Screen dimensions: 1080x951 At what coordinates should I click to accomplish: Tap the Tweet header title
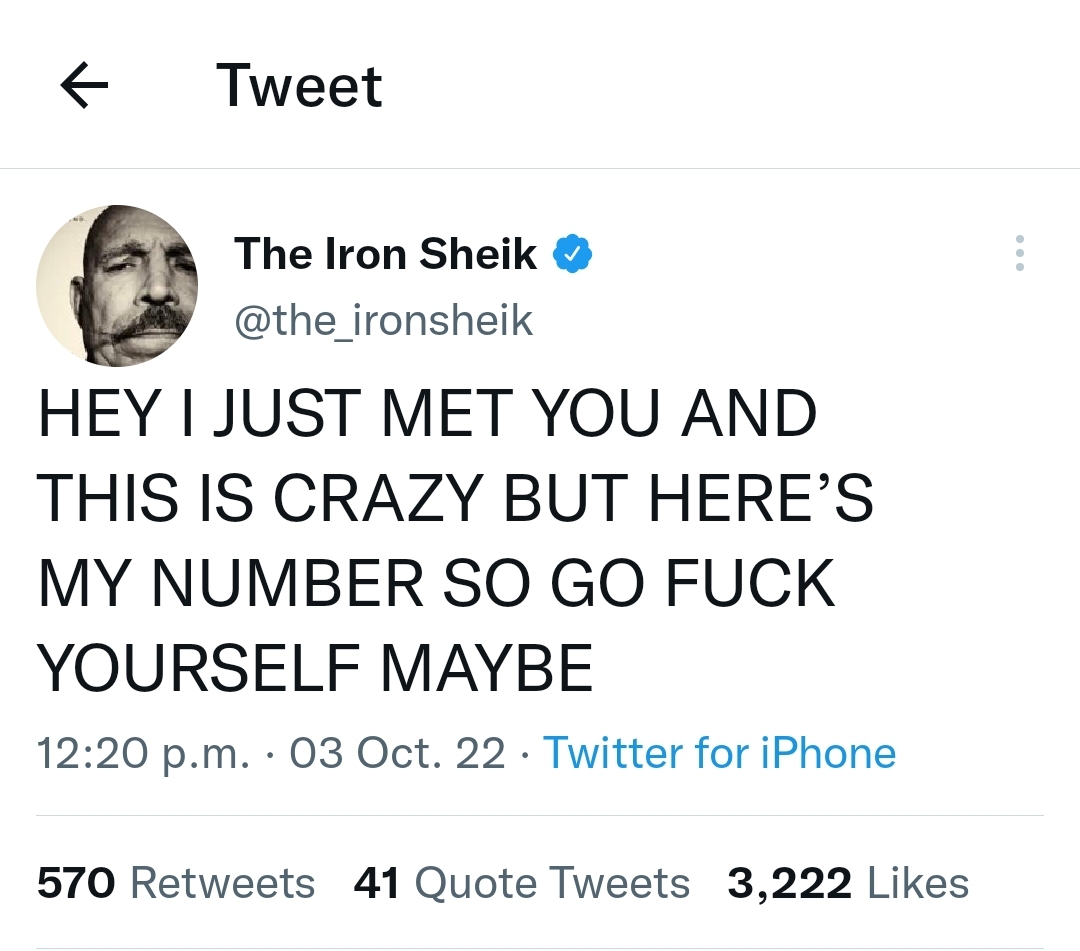tap(299, 86)
